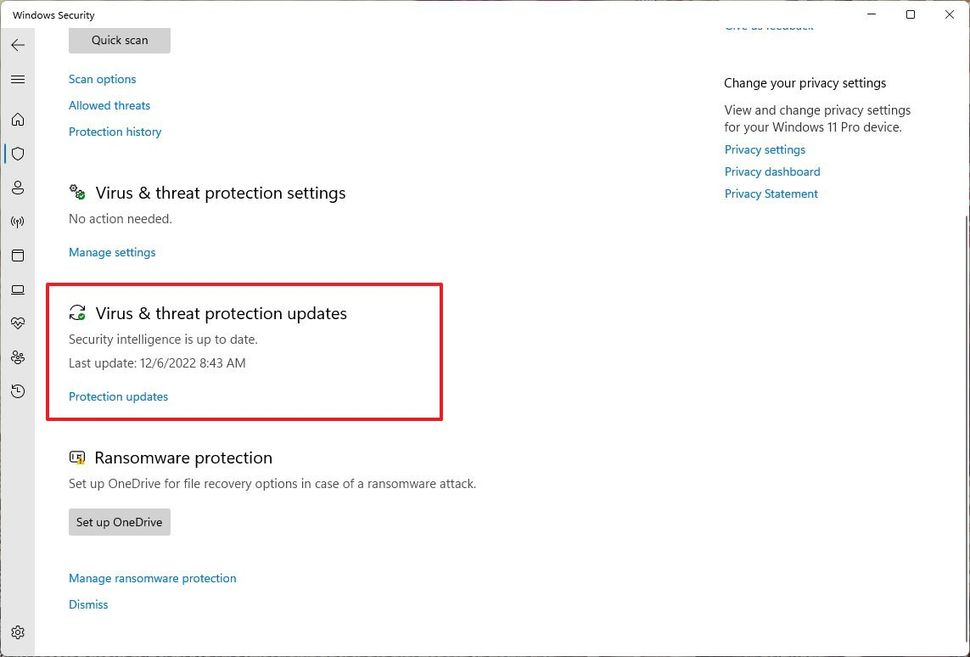
Task: Open App & browser control section
Action: coord(18,255)
